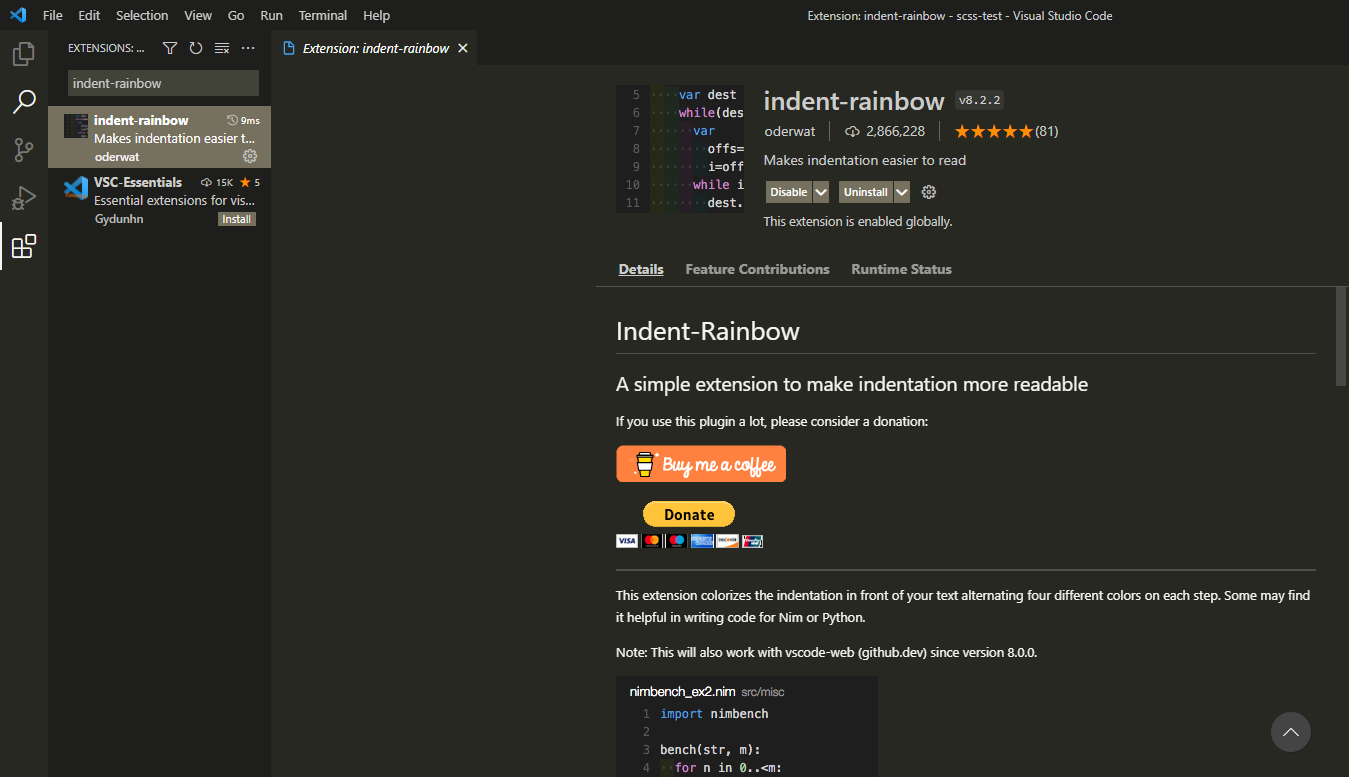Screen dimensions: 1349x777
Task: Open the Terminal menu
Action: pos(323,15)
